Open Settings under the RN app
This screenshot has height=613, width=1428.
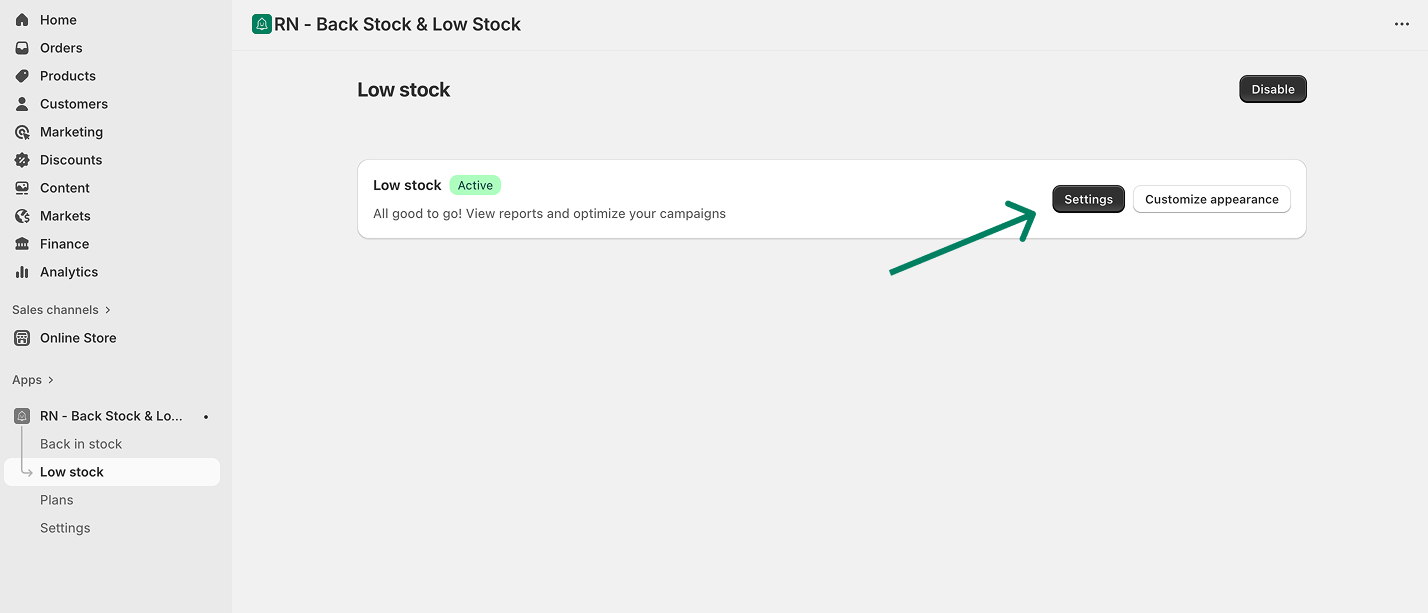click(65, 528)
